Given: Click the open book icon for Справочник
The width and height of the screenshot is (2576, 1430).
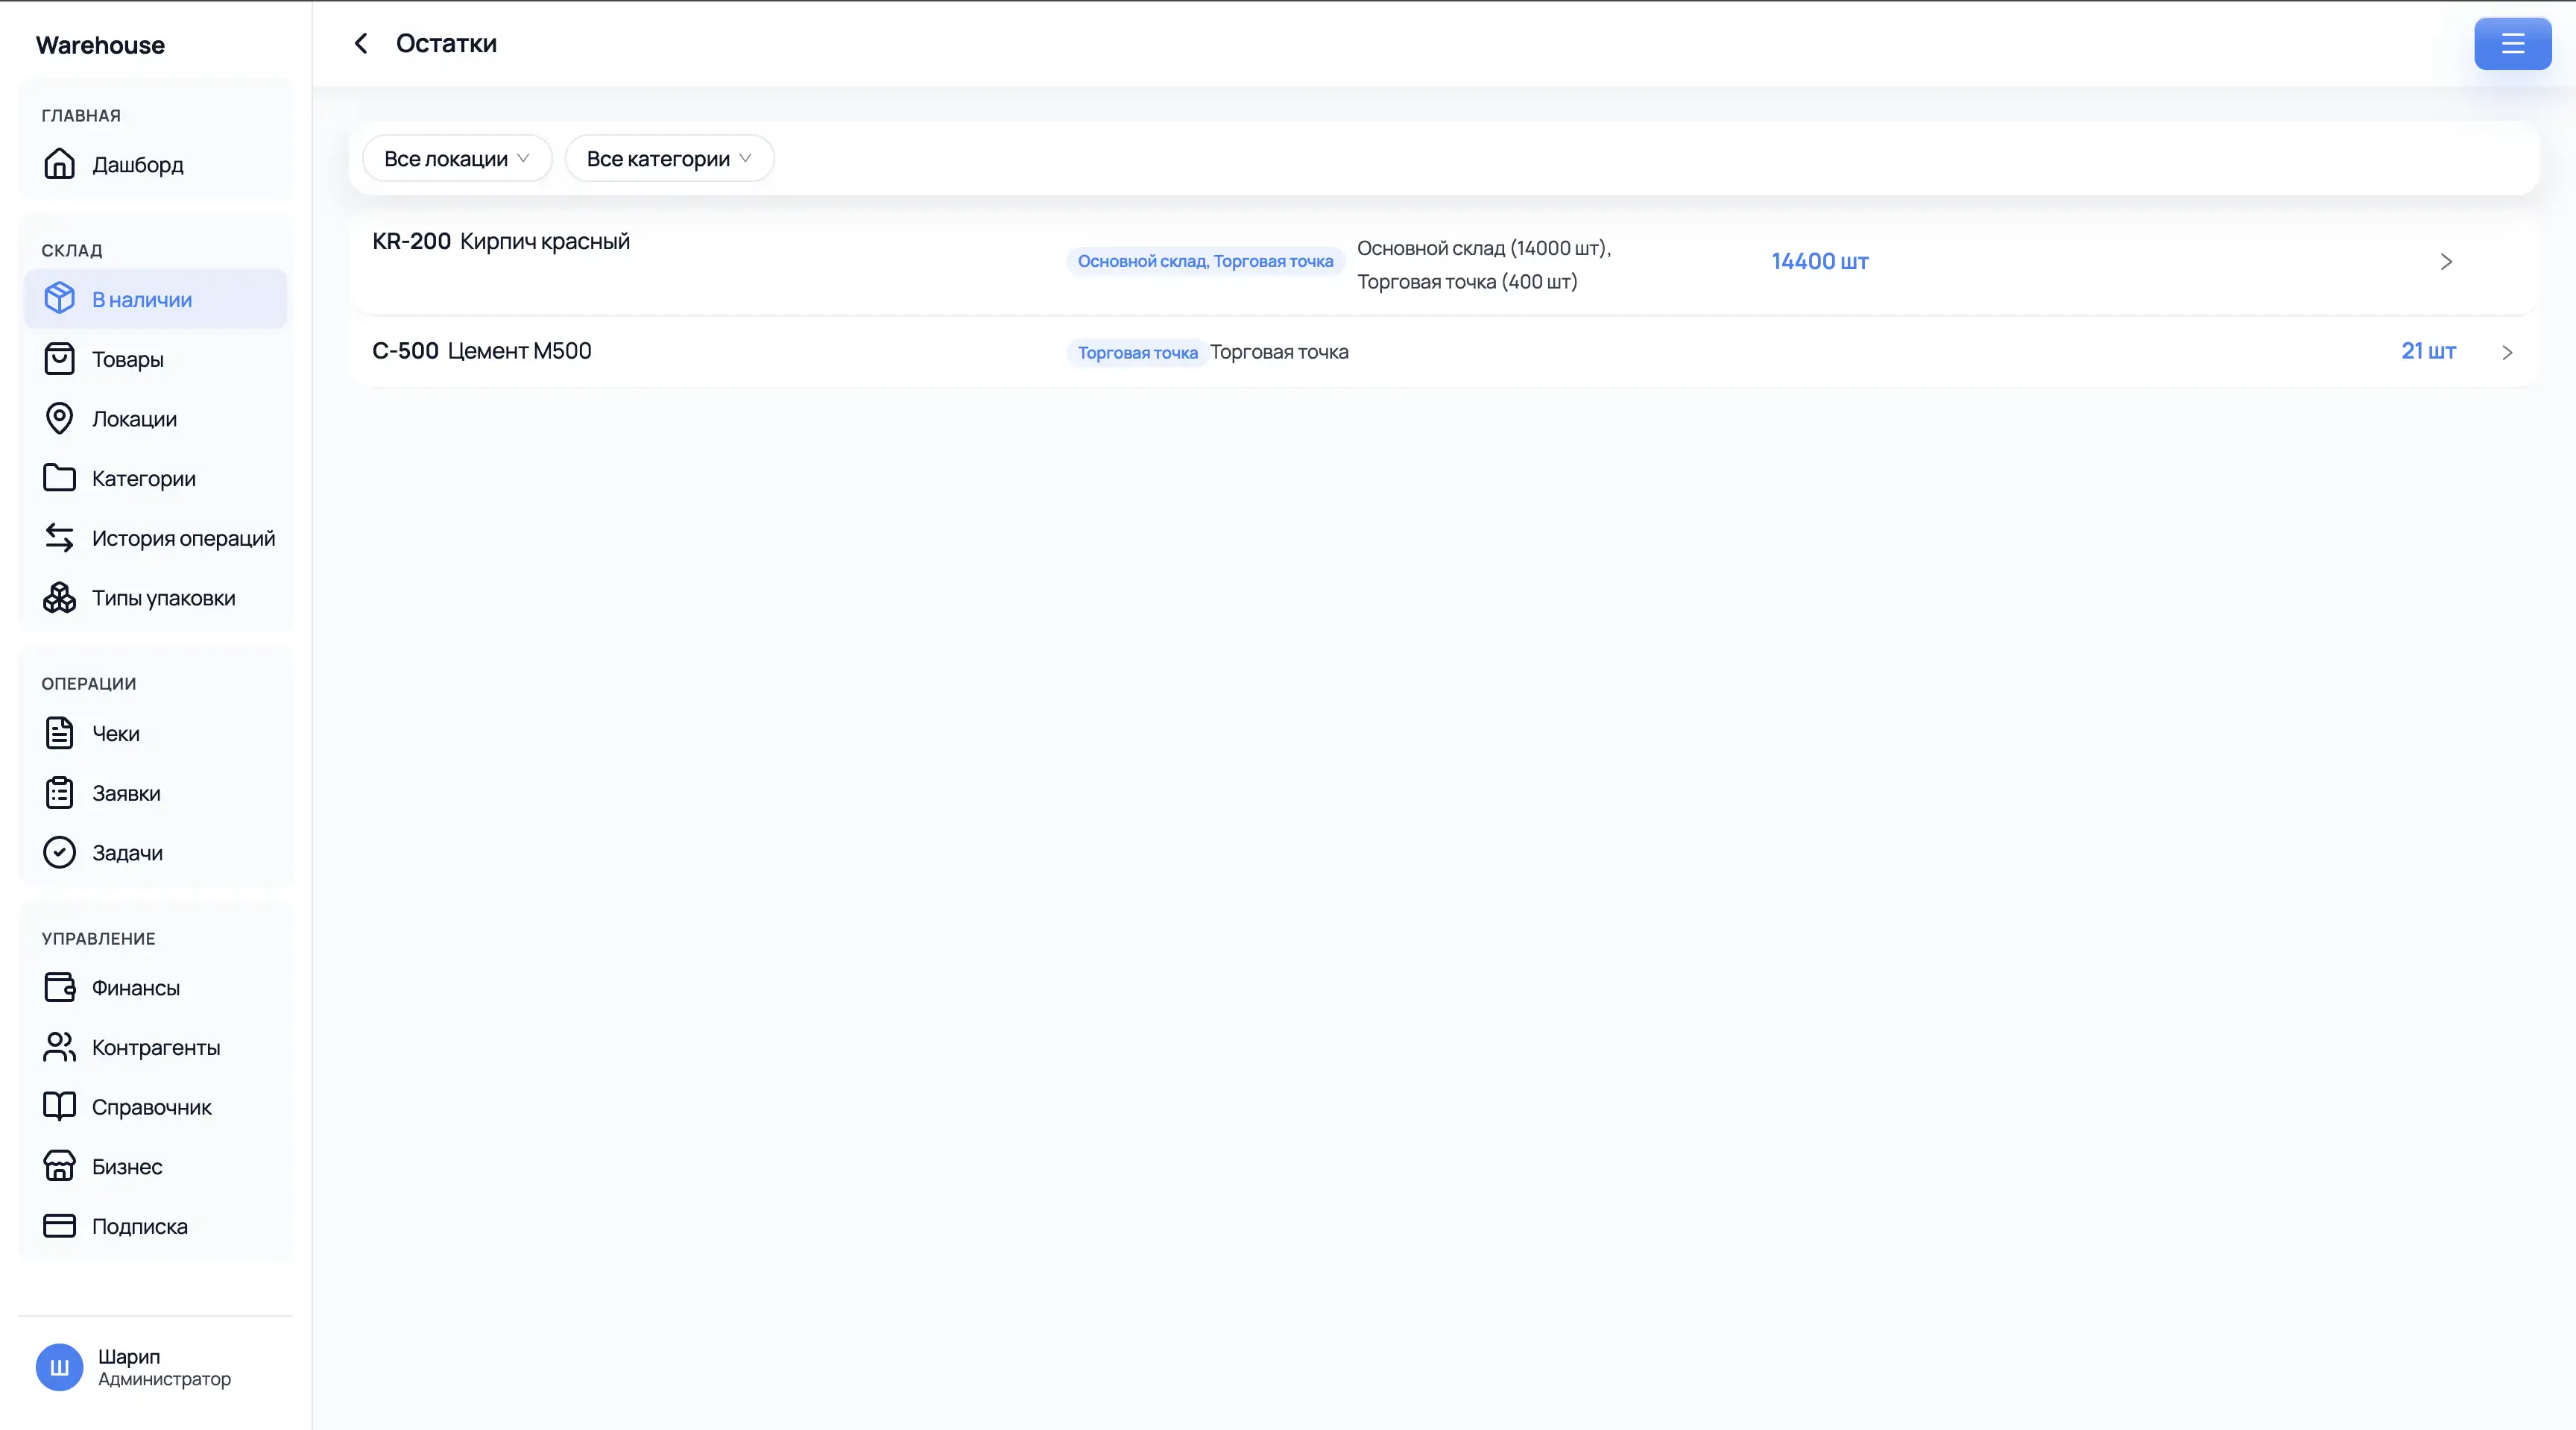Looking at the screenshot, I should (59, 1107).
